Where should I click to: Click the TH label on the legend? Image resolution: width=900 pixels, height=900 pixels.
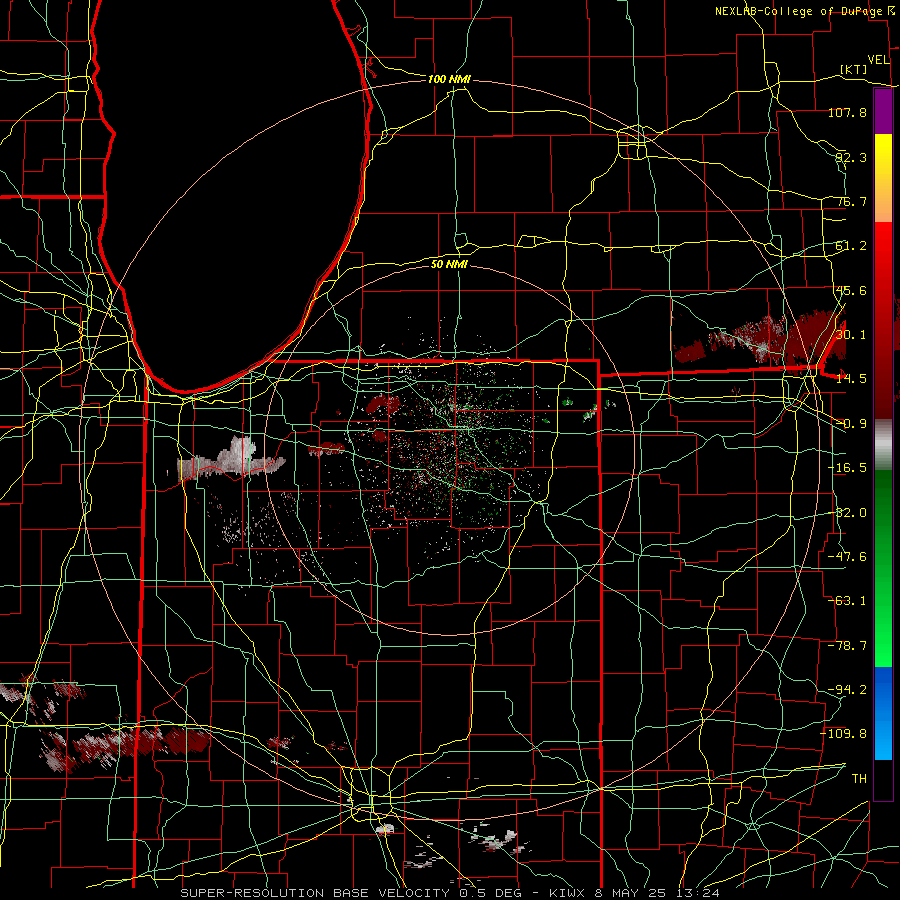pyautogui.click(x=859, y=778)
